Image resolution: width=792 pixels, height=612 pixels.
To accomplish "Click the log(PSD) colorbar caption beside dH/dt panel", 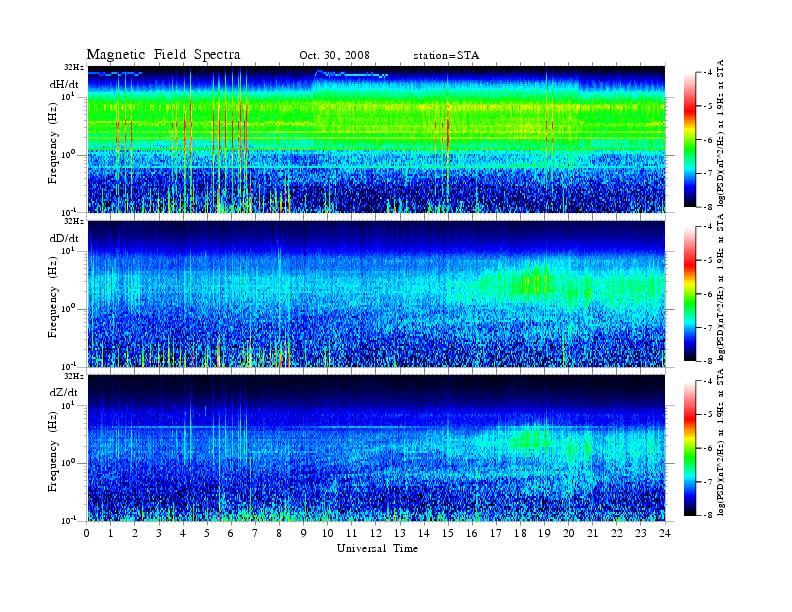I will click(x=721, y=133).
